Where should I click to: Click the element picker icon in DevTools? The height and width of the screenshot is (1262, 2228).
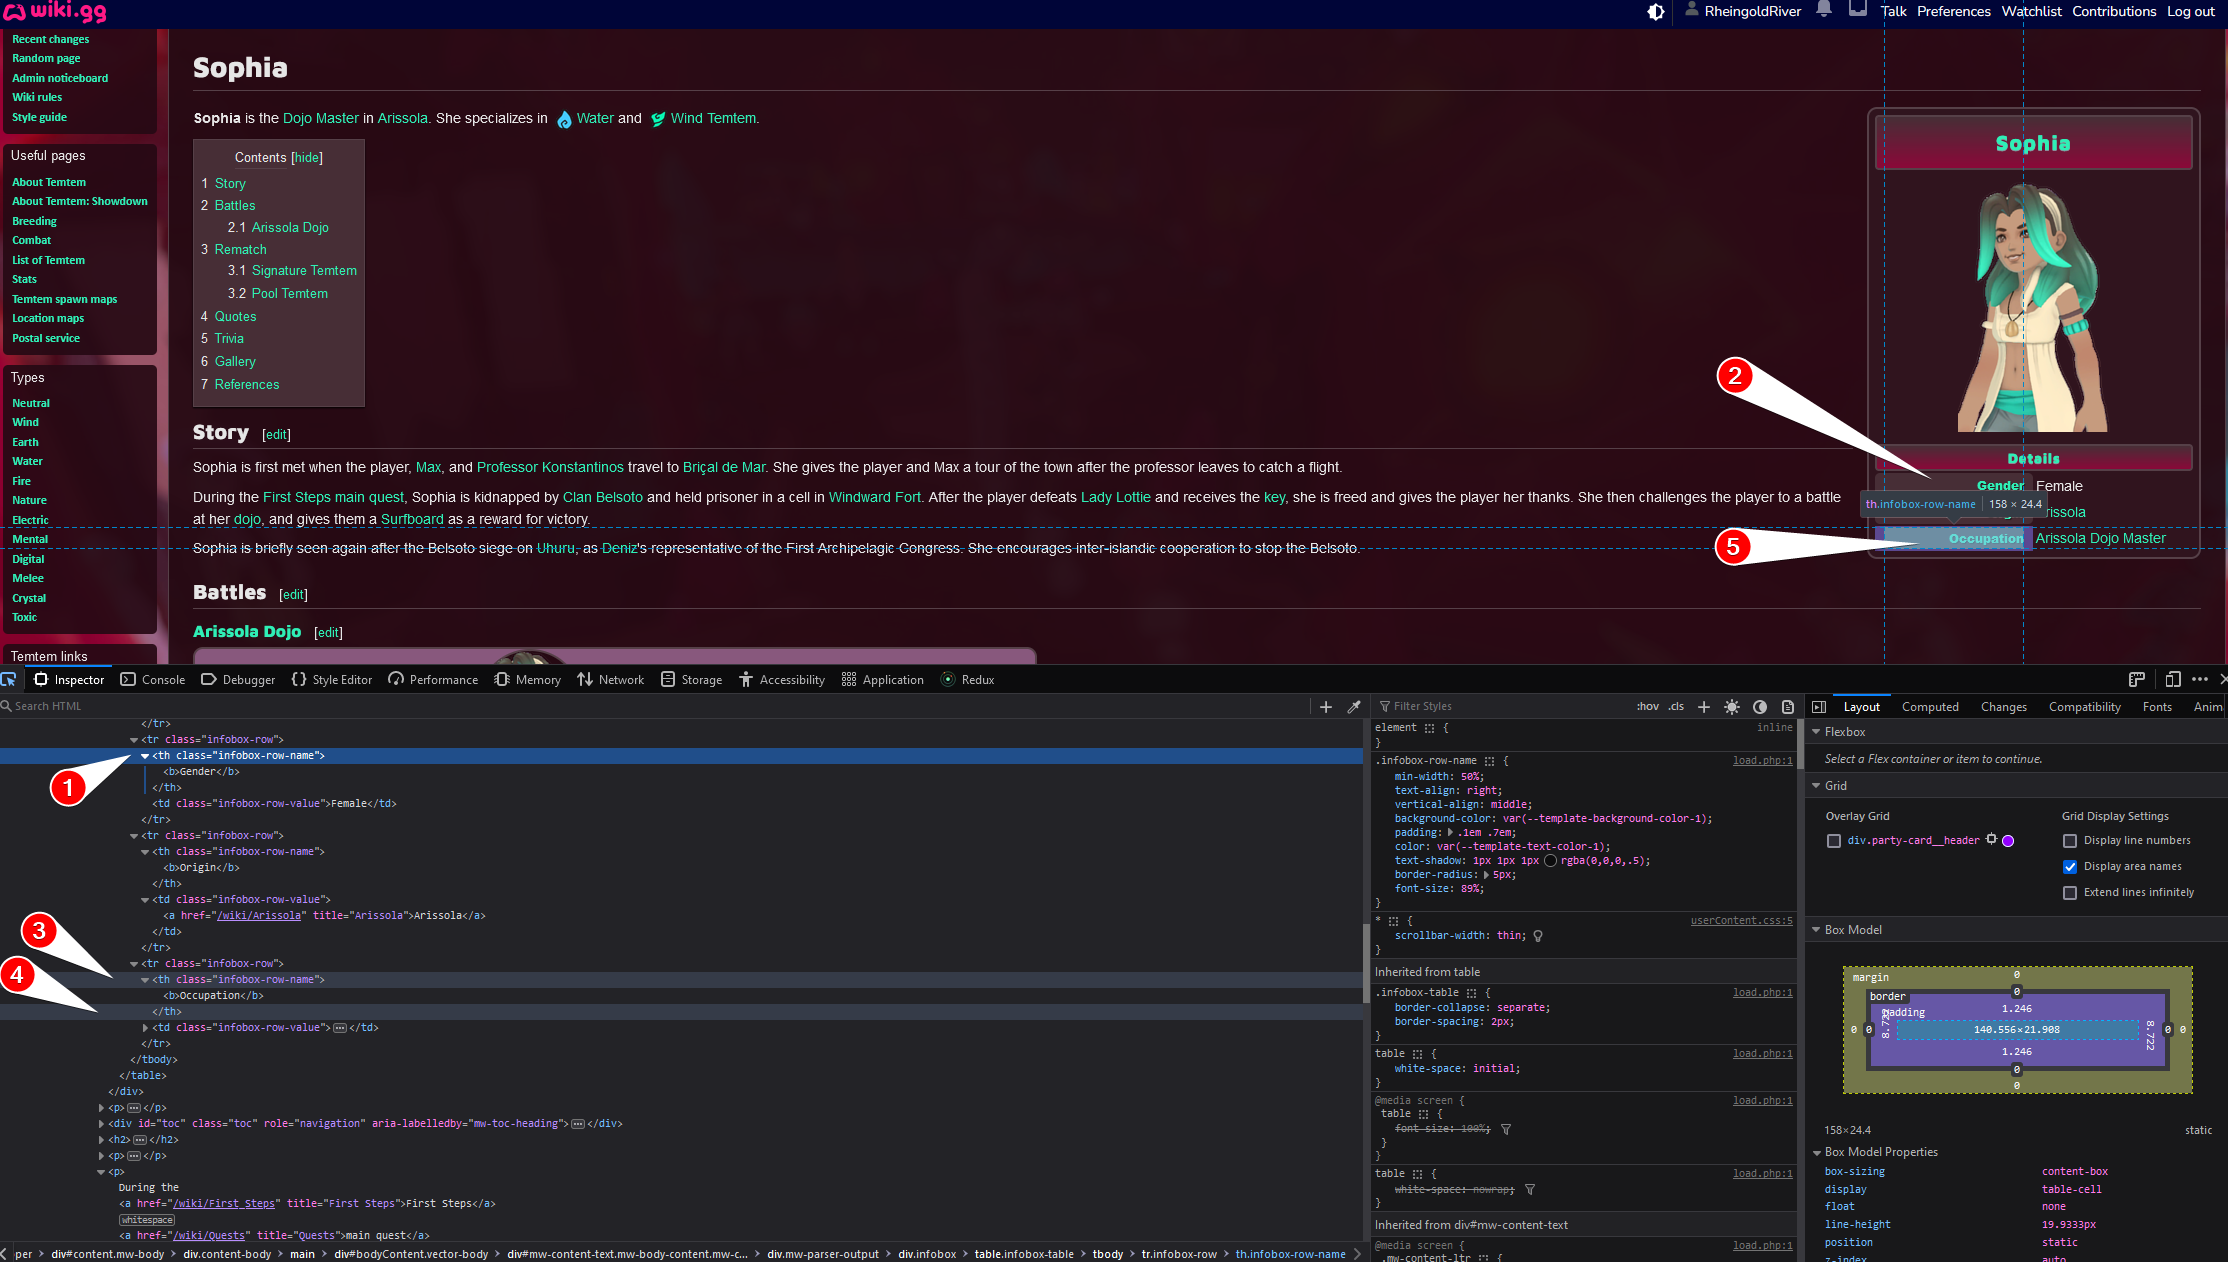click(9, 679)
